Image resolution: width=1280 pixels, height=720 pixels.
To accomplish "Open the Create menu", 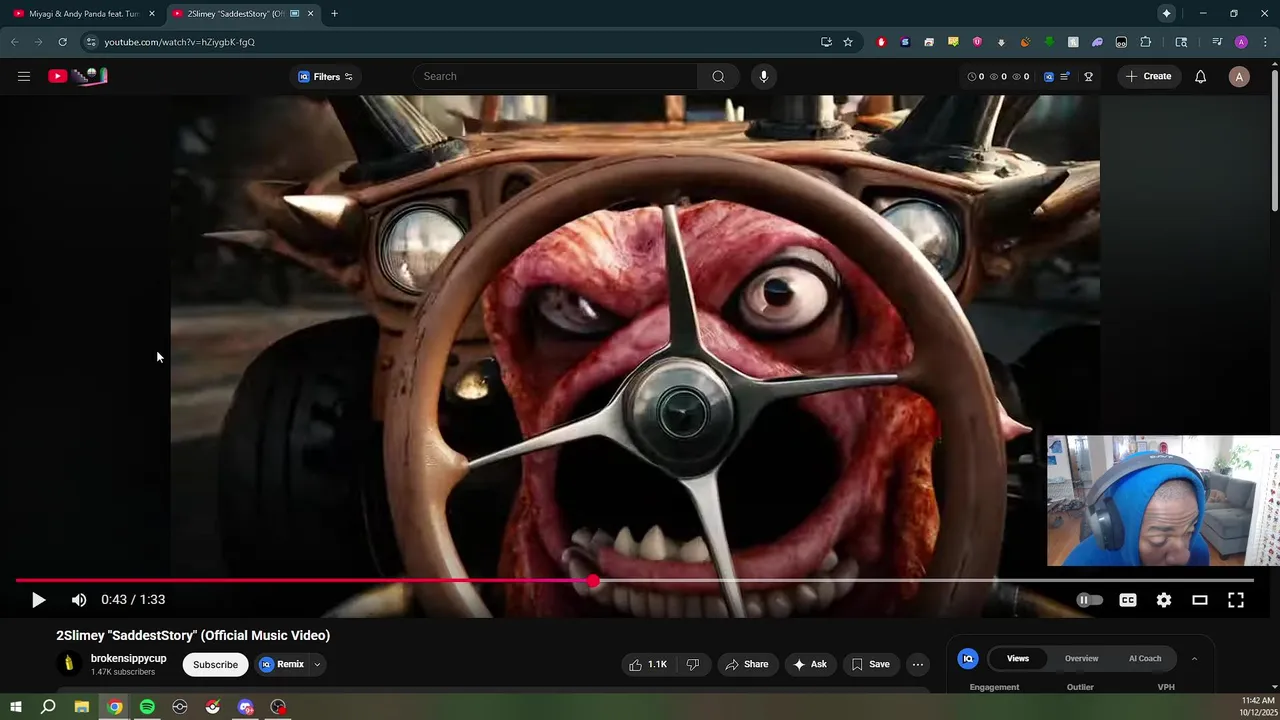I will click(x=1148, y=76).
